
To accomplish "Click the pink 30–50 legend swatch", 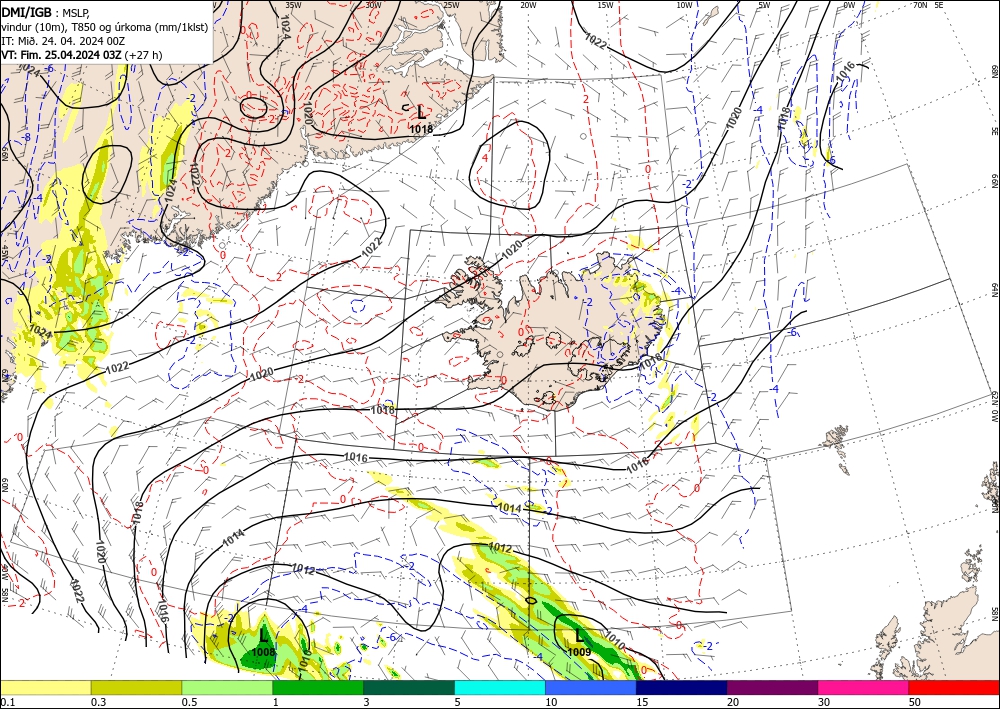I will click(x=864, y=687).
